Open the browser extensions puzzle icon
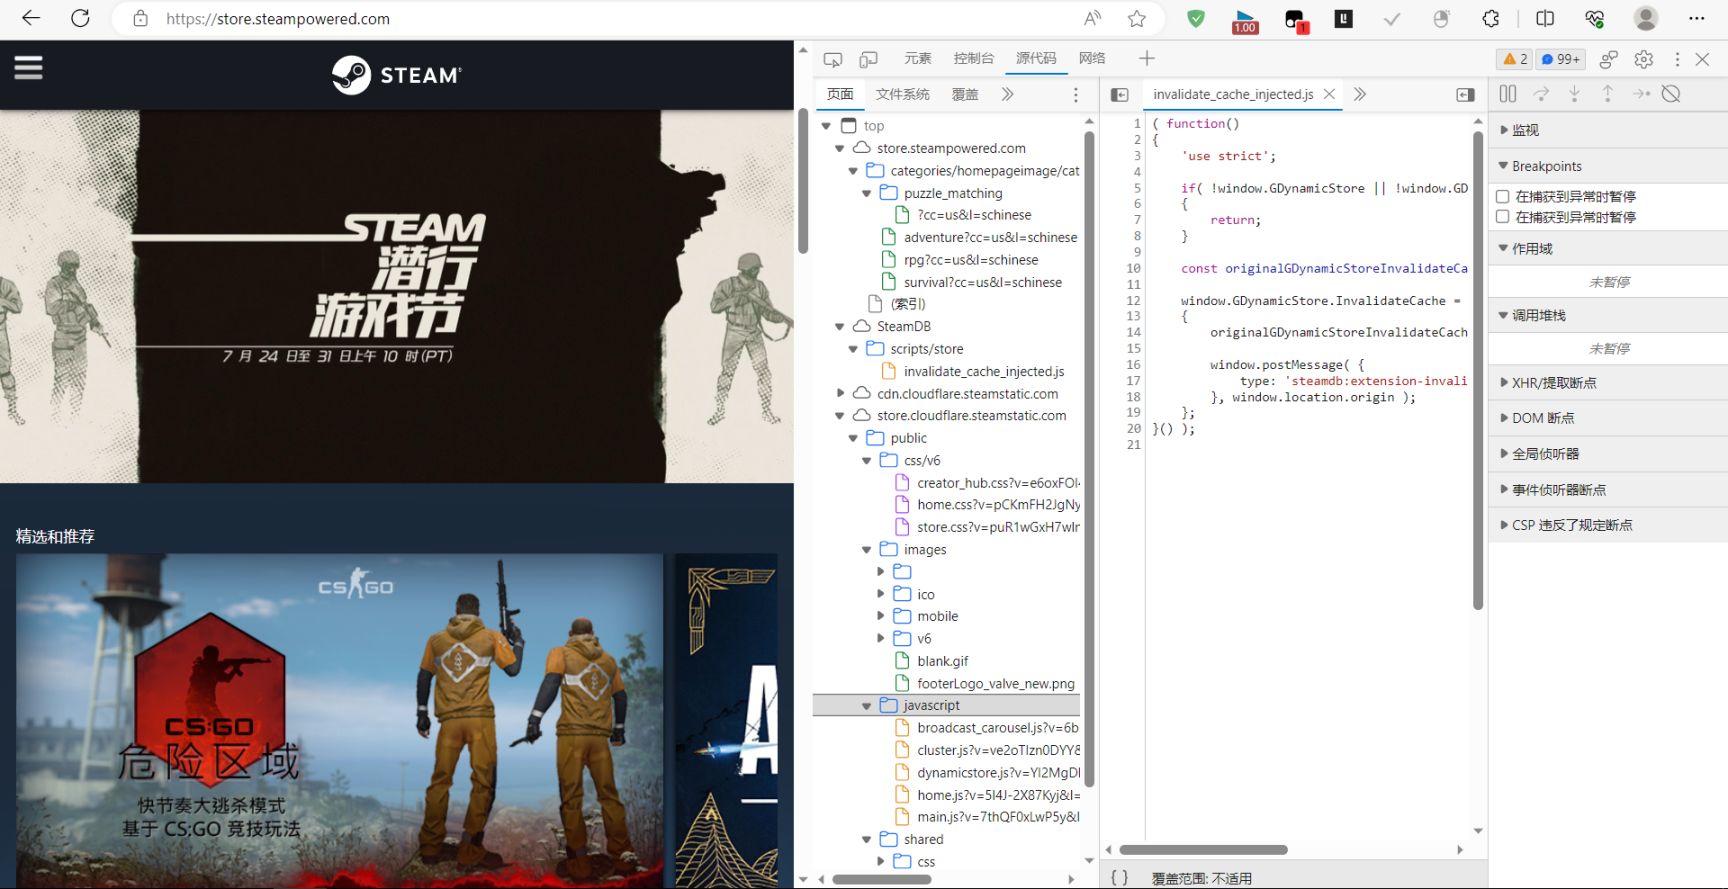This screenshot has height=889, width=1728. point(1491,18)
